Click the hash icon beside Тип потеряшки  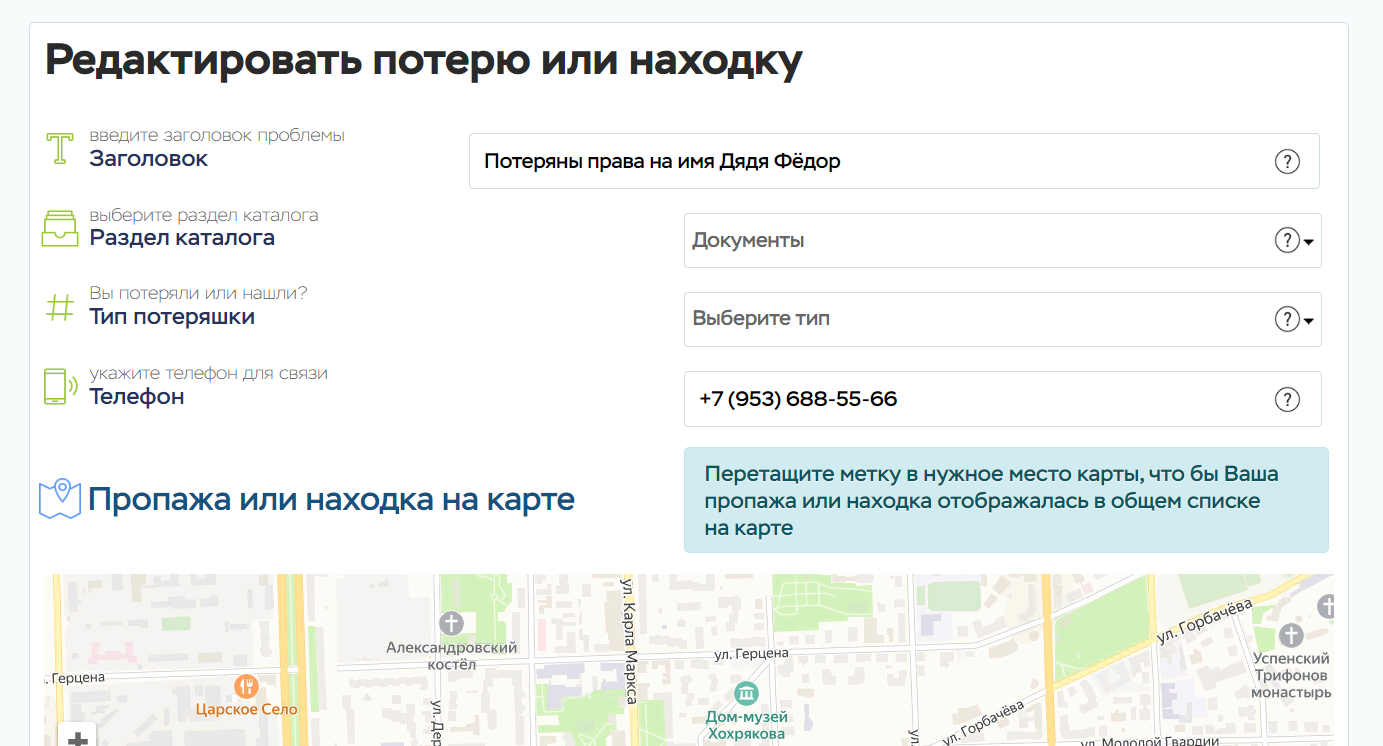[x=60, y=307]
